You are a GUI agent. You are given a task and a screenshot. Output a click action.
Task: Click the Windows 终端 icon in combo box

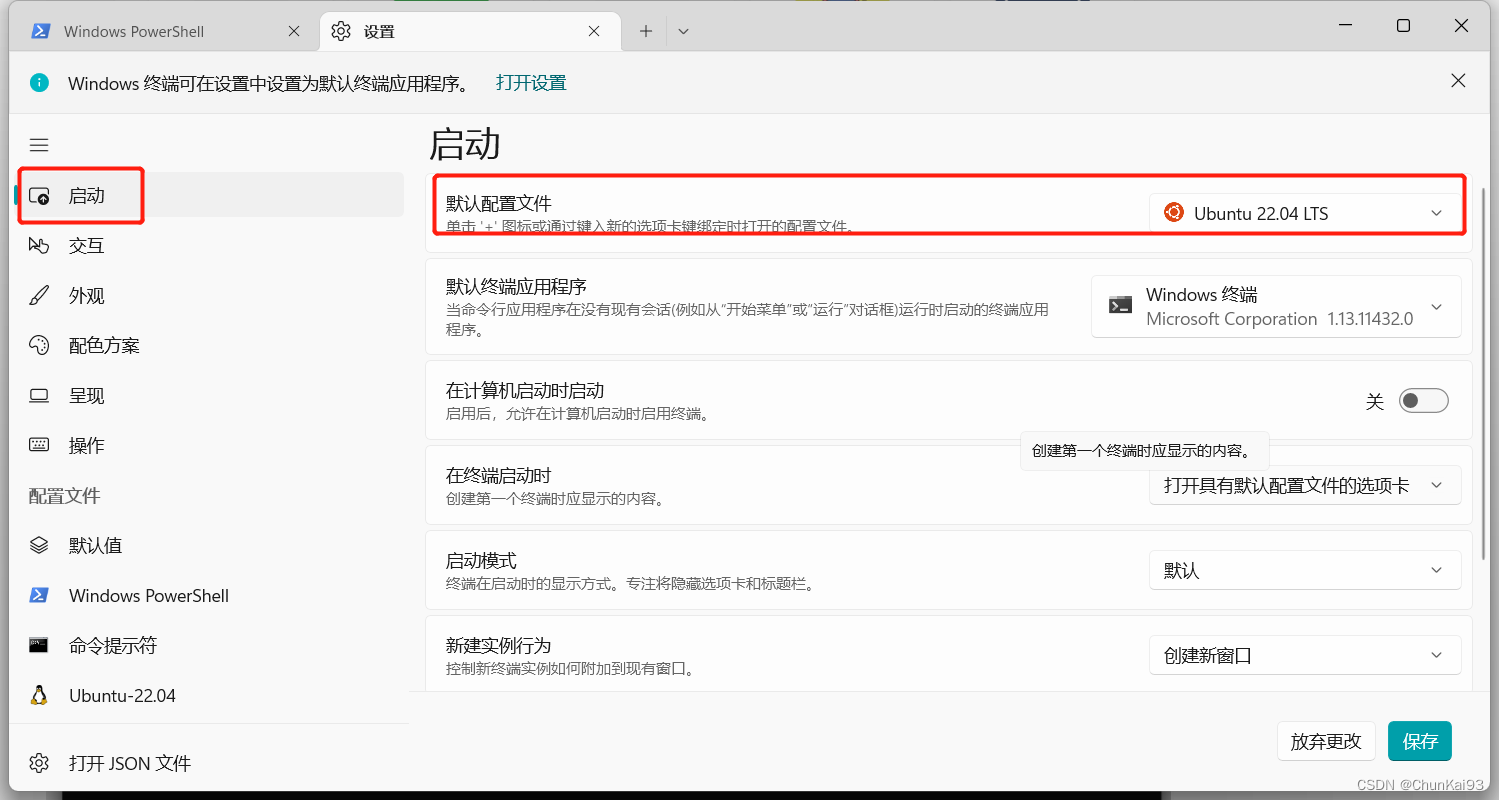click(1121, 305)
